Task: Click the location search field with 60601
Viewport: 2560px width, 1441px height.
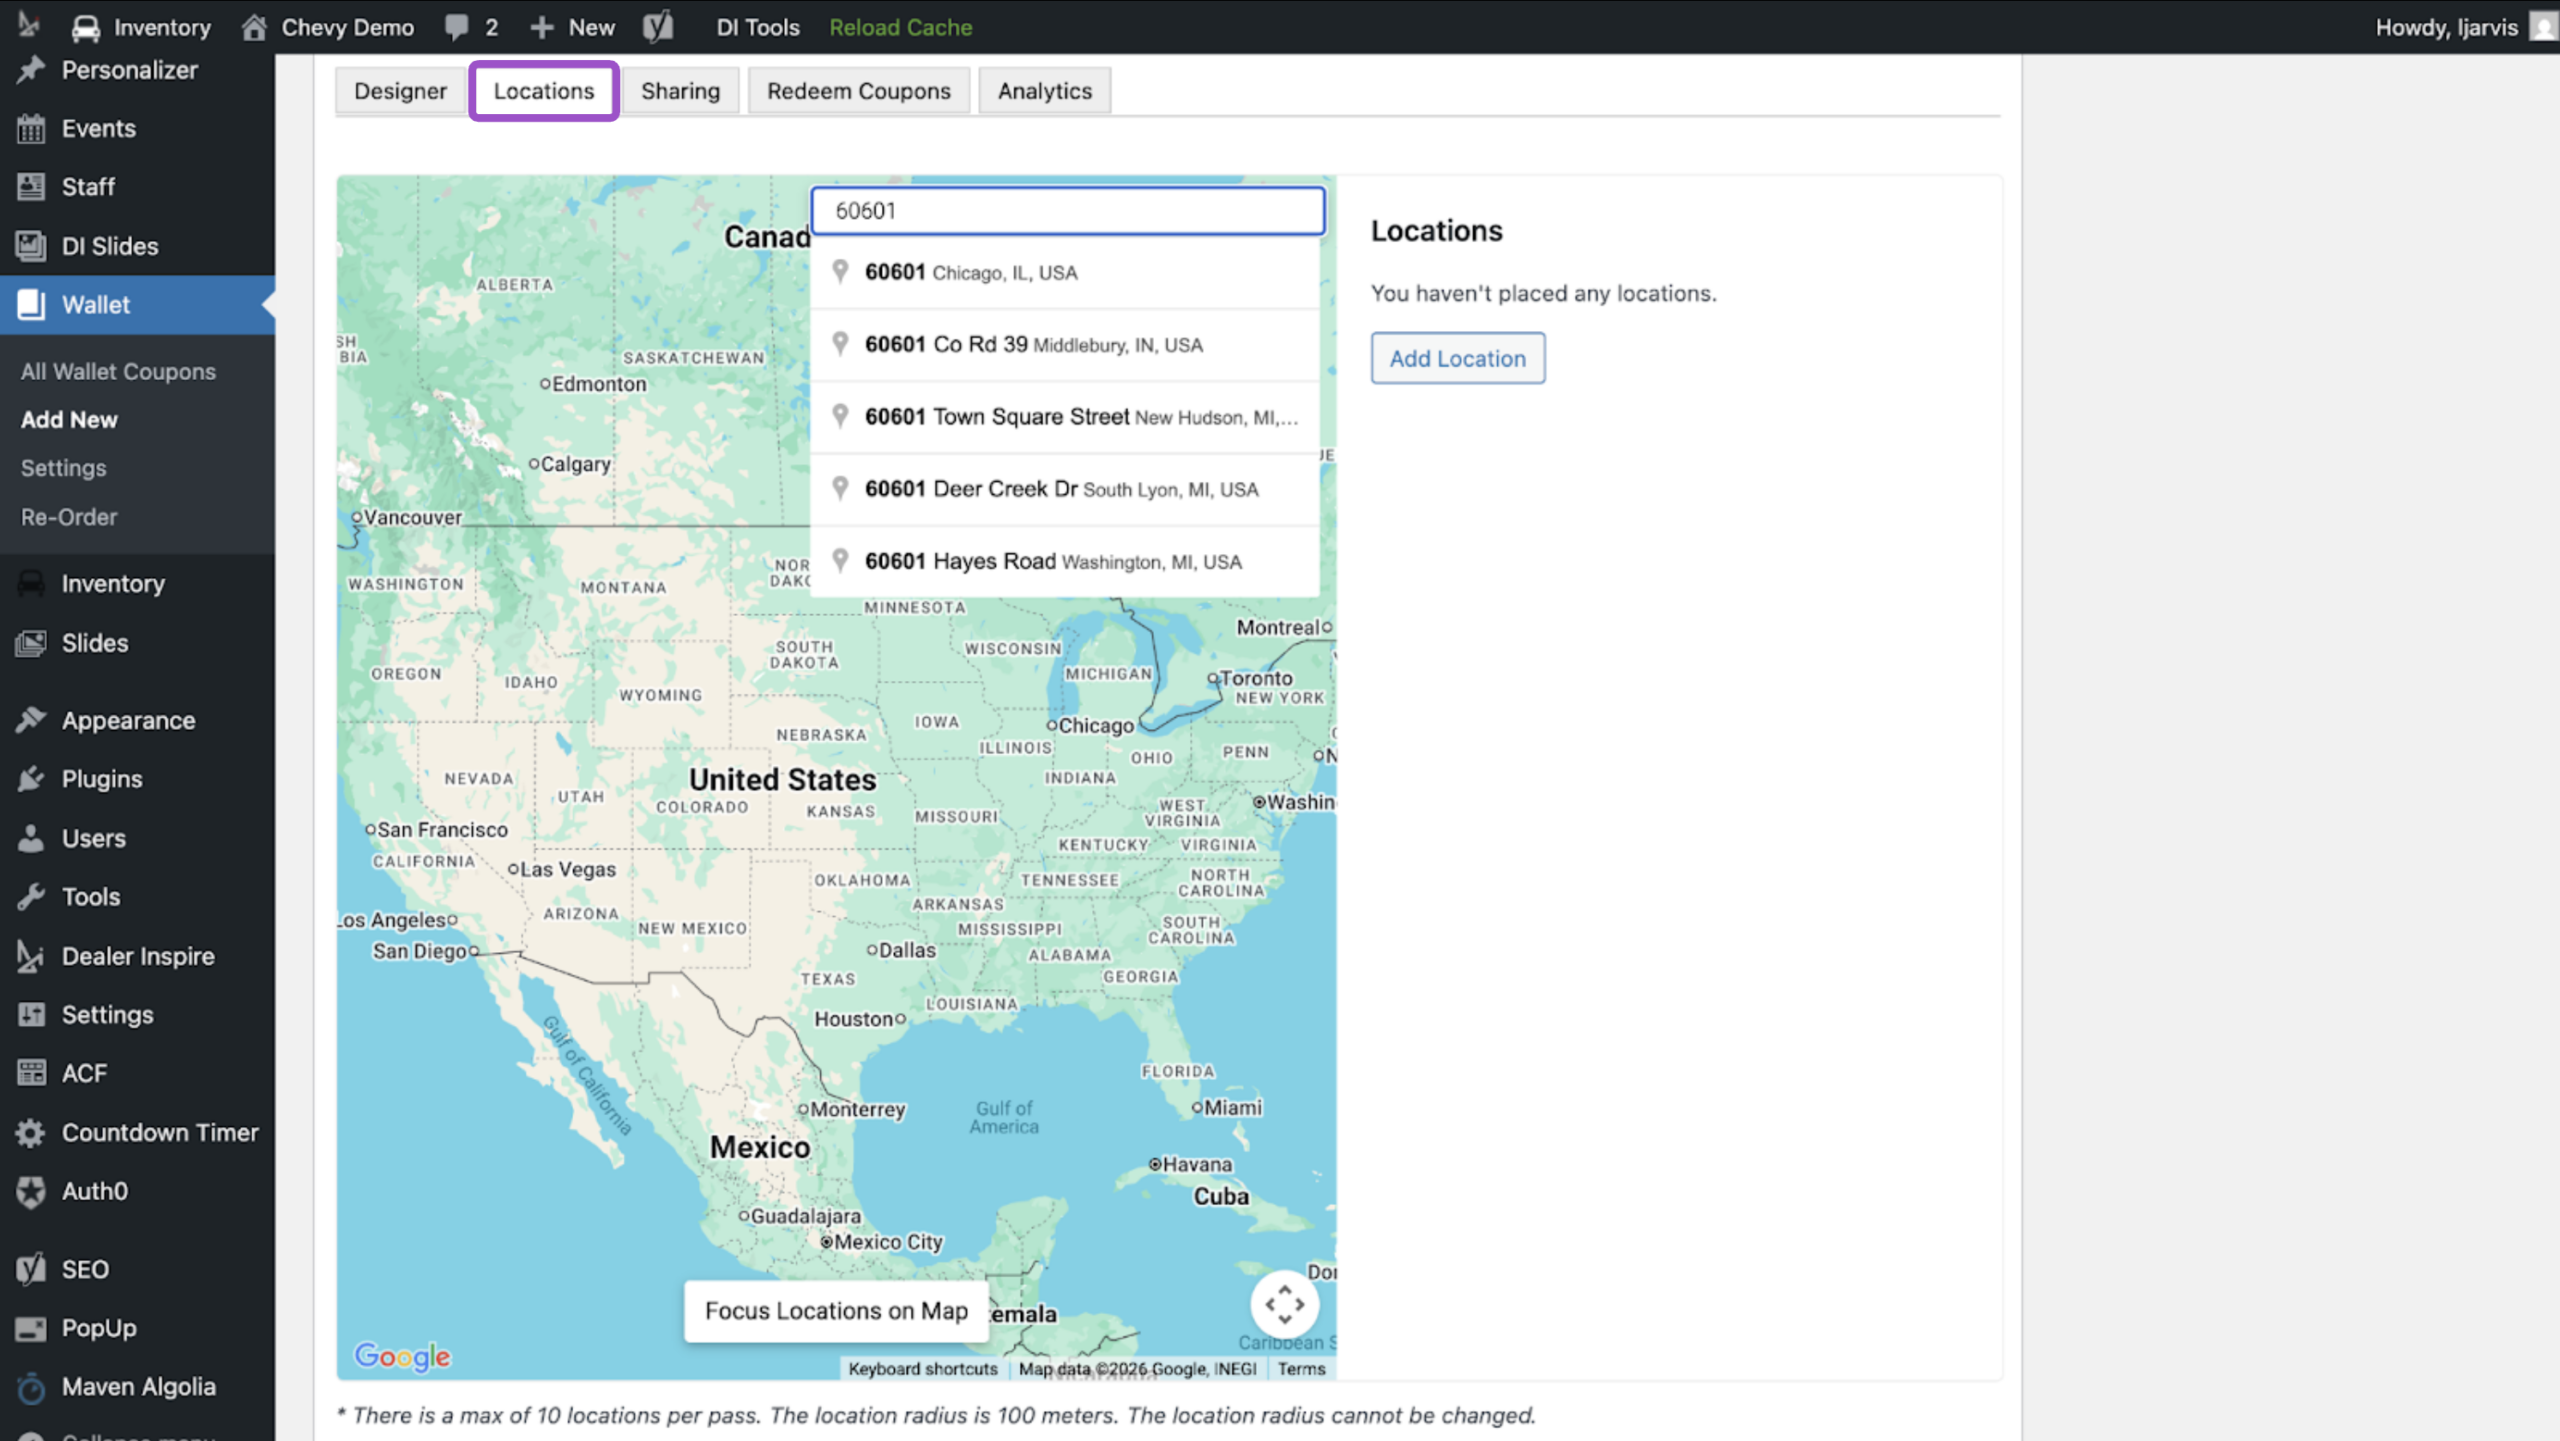Action: click(1068, 211)
